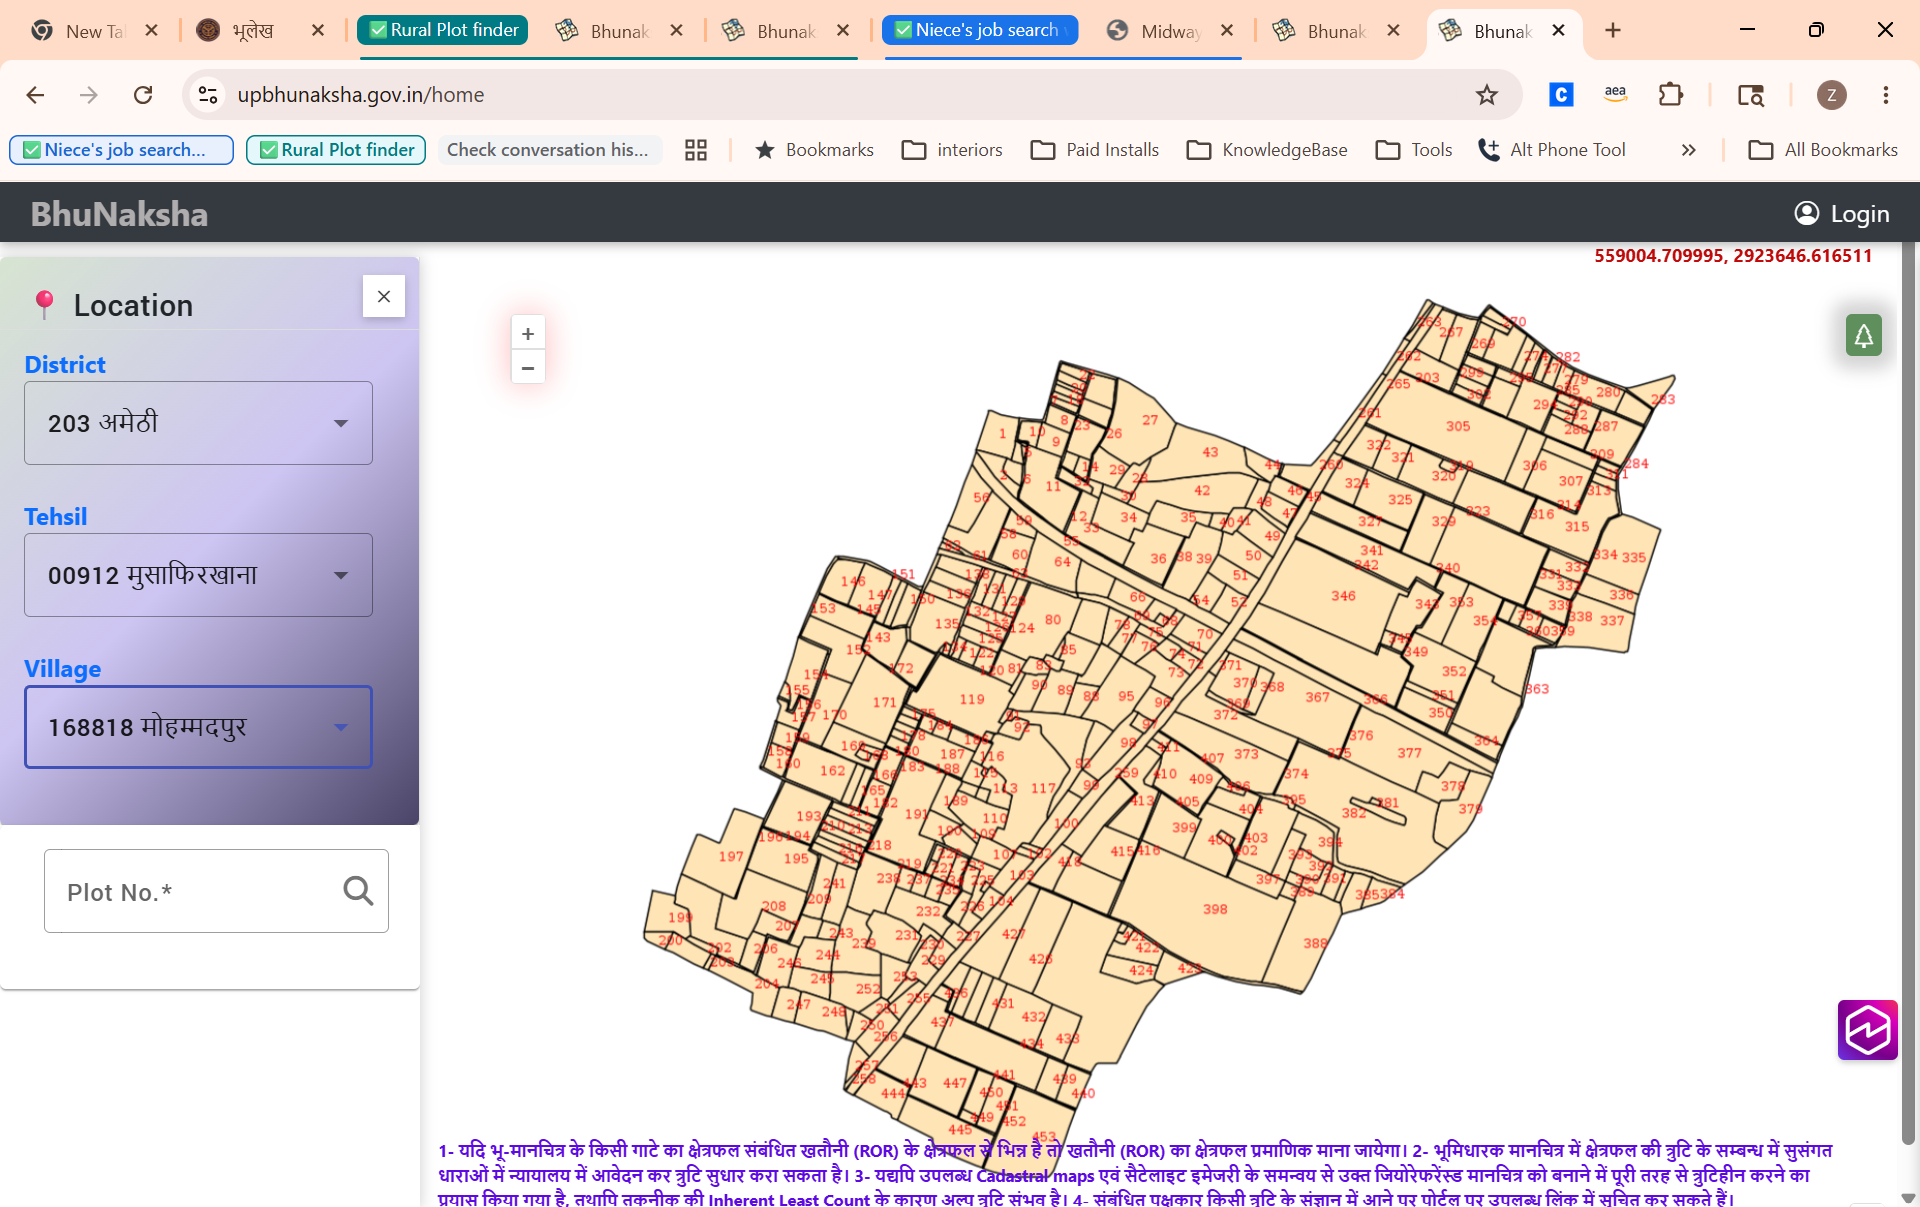
Task: Expand the Tehsil dropdown 00912 मुसाफिरखाना
Action: coord(198,575)
